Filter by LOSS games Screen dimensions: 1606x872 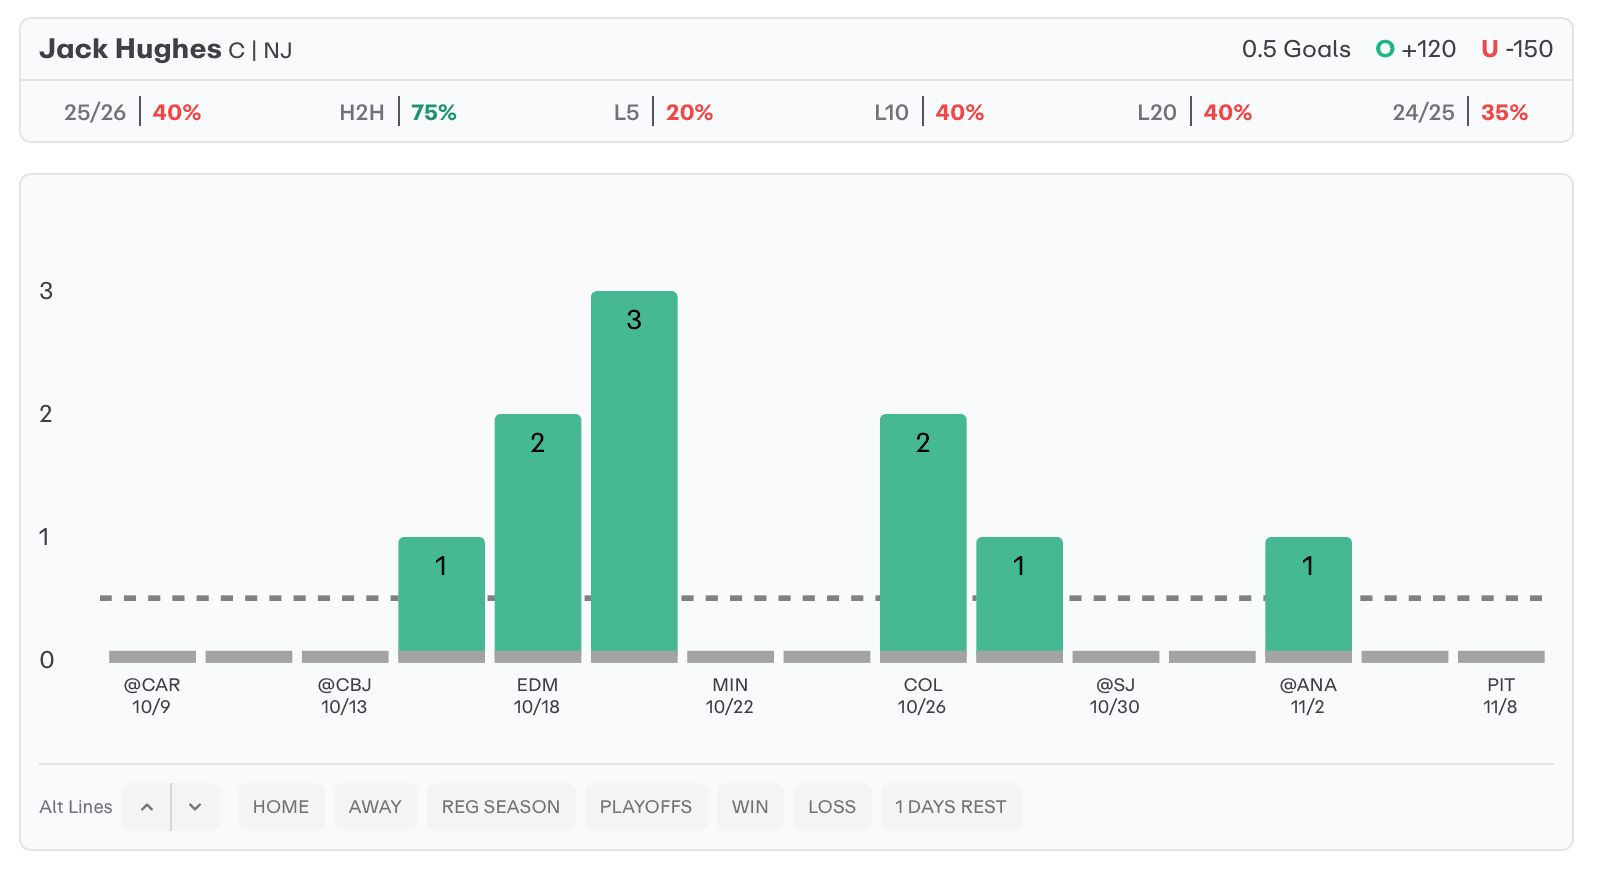tap(832, 807)
